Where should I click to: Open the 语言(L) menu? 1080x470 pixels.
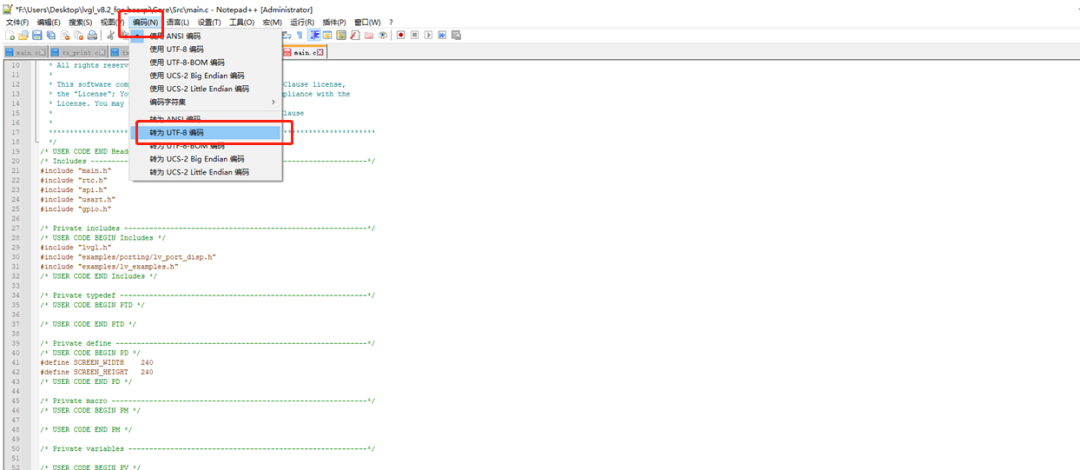[x=177, y=21]
